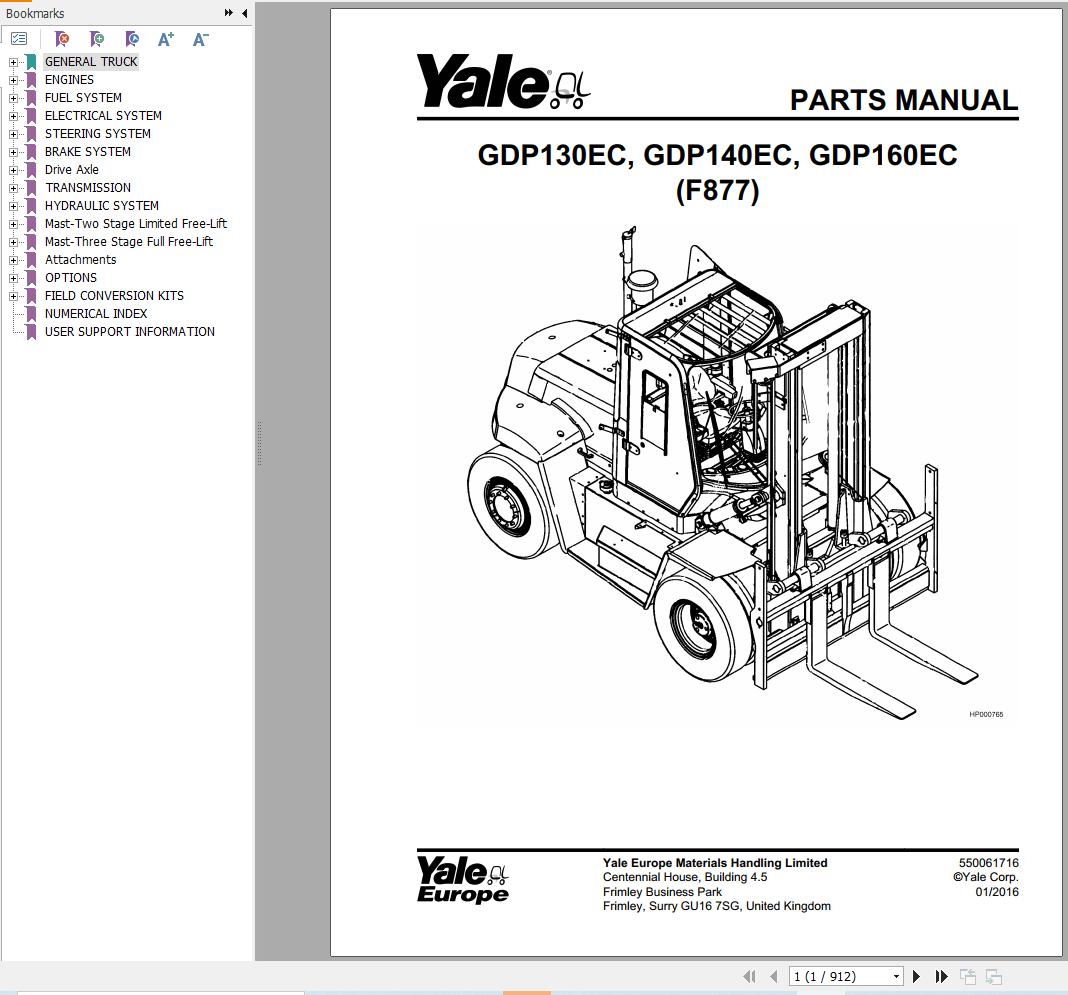
Task: Decrease bookmark text size with A-
Action: [199, 38]
